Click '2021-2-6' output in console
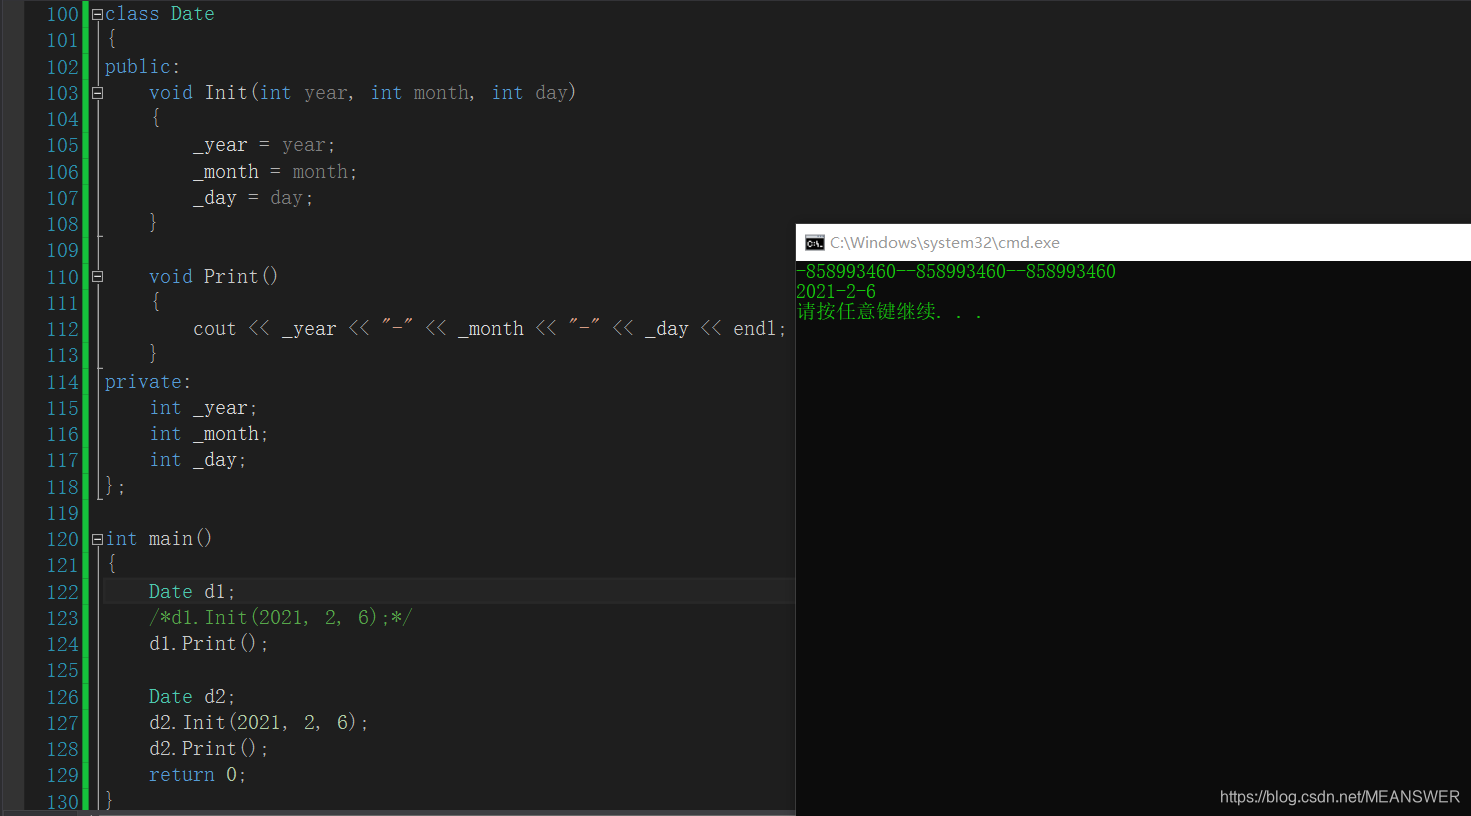 tap(836, 292)
